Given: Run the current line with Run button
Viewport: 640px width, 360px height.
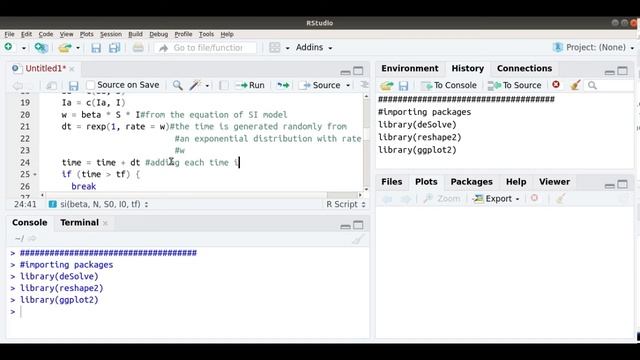Looking at the screenshot, I should point(250,85).
